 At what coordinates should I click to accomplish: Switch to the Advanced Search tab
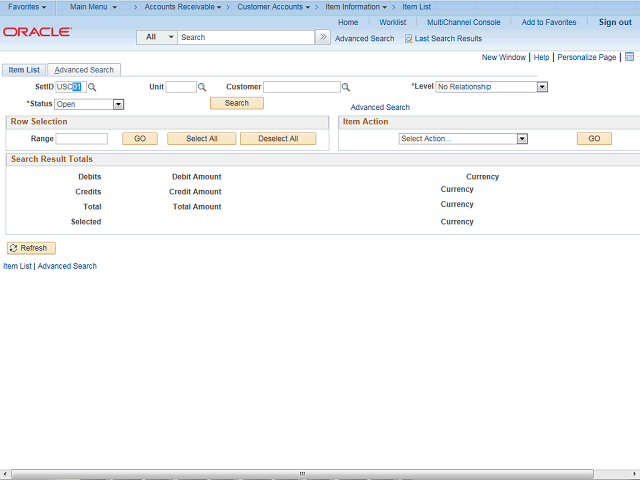(x=84, y=70)
